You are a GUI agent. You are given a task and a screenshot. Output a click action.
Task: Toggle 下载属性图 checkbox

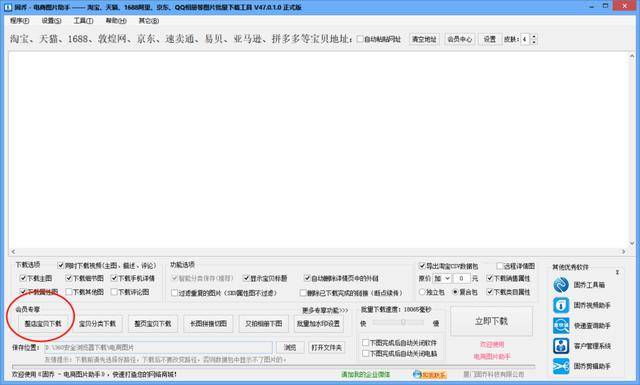[x=23, y=292]
